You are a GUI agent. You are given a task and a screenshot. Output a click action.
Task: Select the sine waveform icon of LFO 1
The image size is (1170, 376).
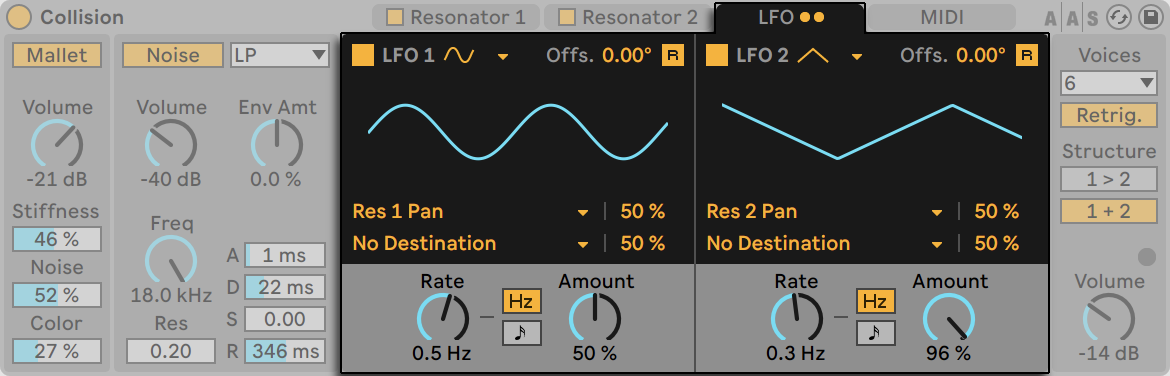[459, 55]
